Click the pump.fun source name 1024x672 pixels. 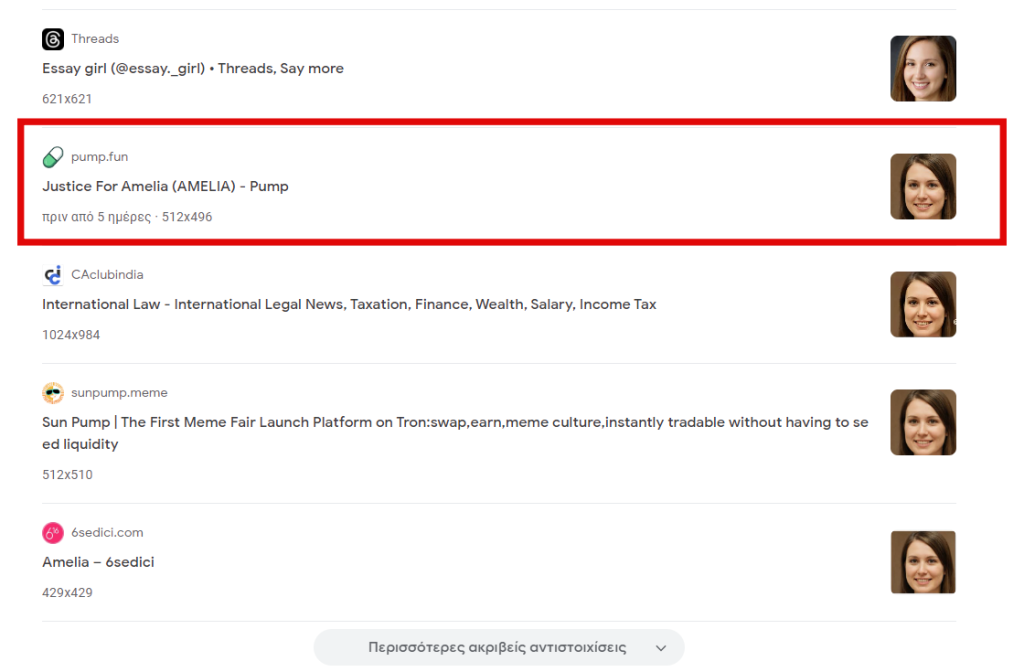coord(99,157)
